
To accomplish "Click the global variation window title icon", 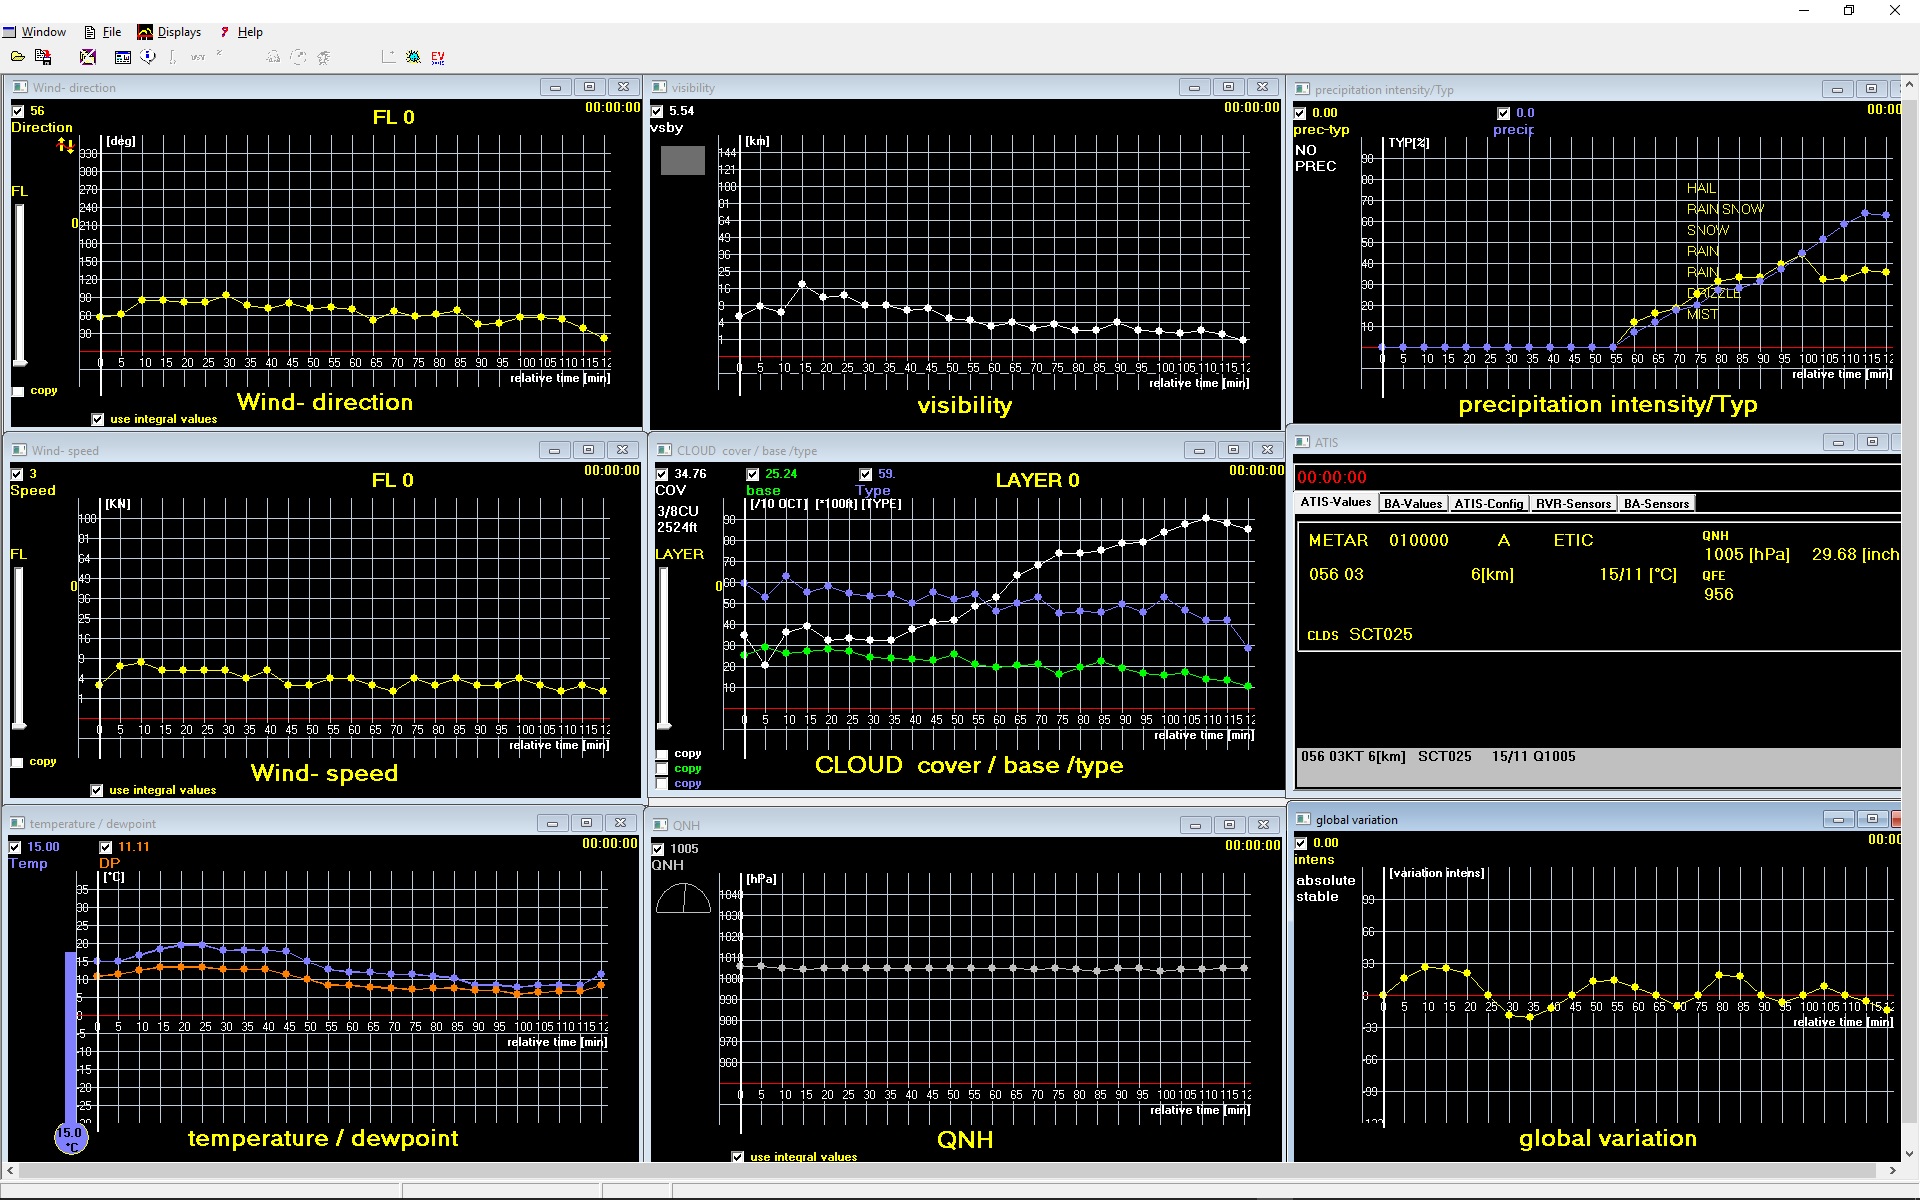I will [x=1302, y=819].
